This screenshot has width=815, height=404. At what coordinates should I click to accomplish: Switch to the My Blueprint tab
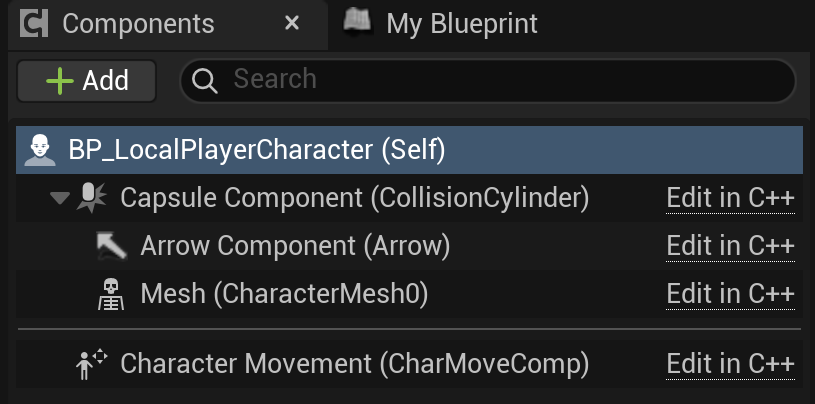pyautogui.click(x=461, y=23)
